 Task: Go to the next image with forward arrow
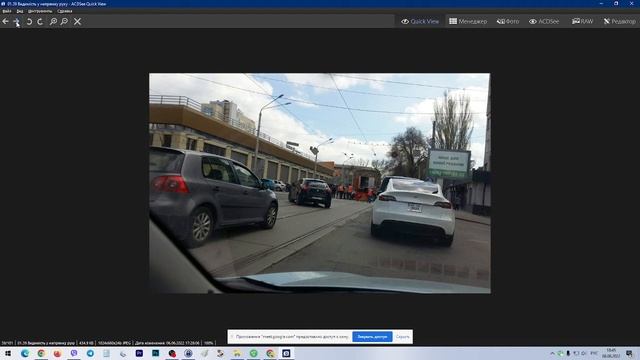pyautogui.click(x=17, y=22)
